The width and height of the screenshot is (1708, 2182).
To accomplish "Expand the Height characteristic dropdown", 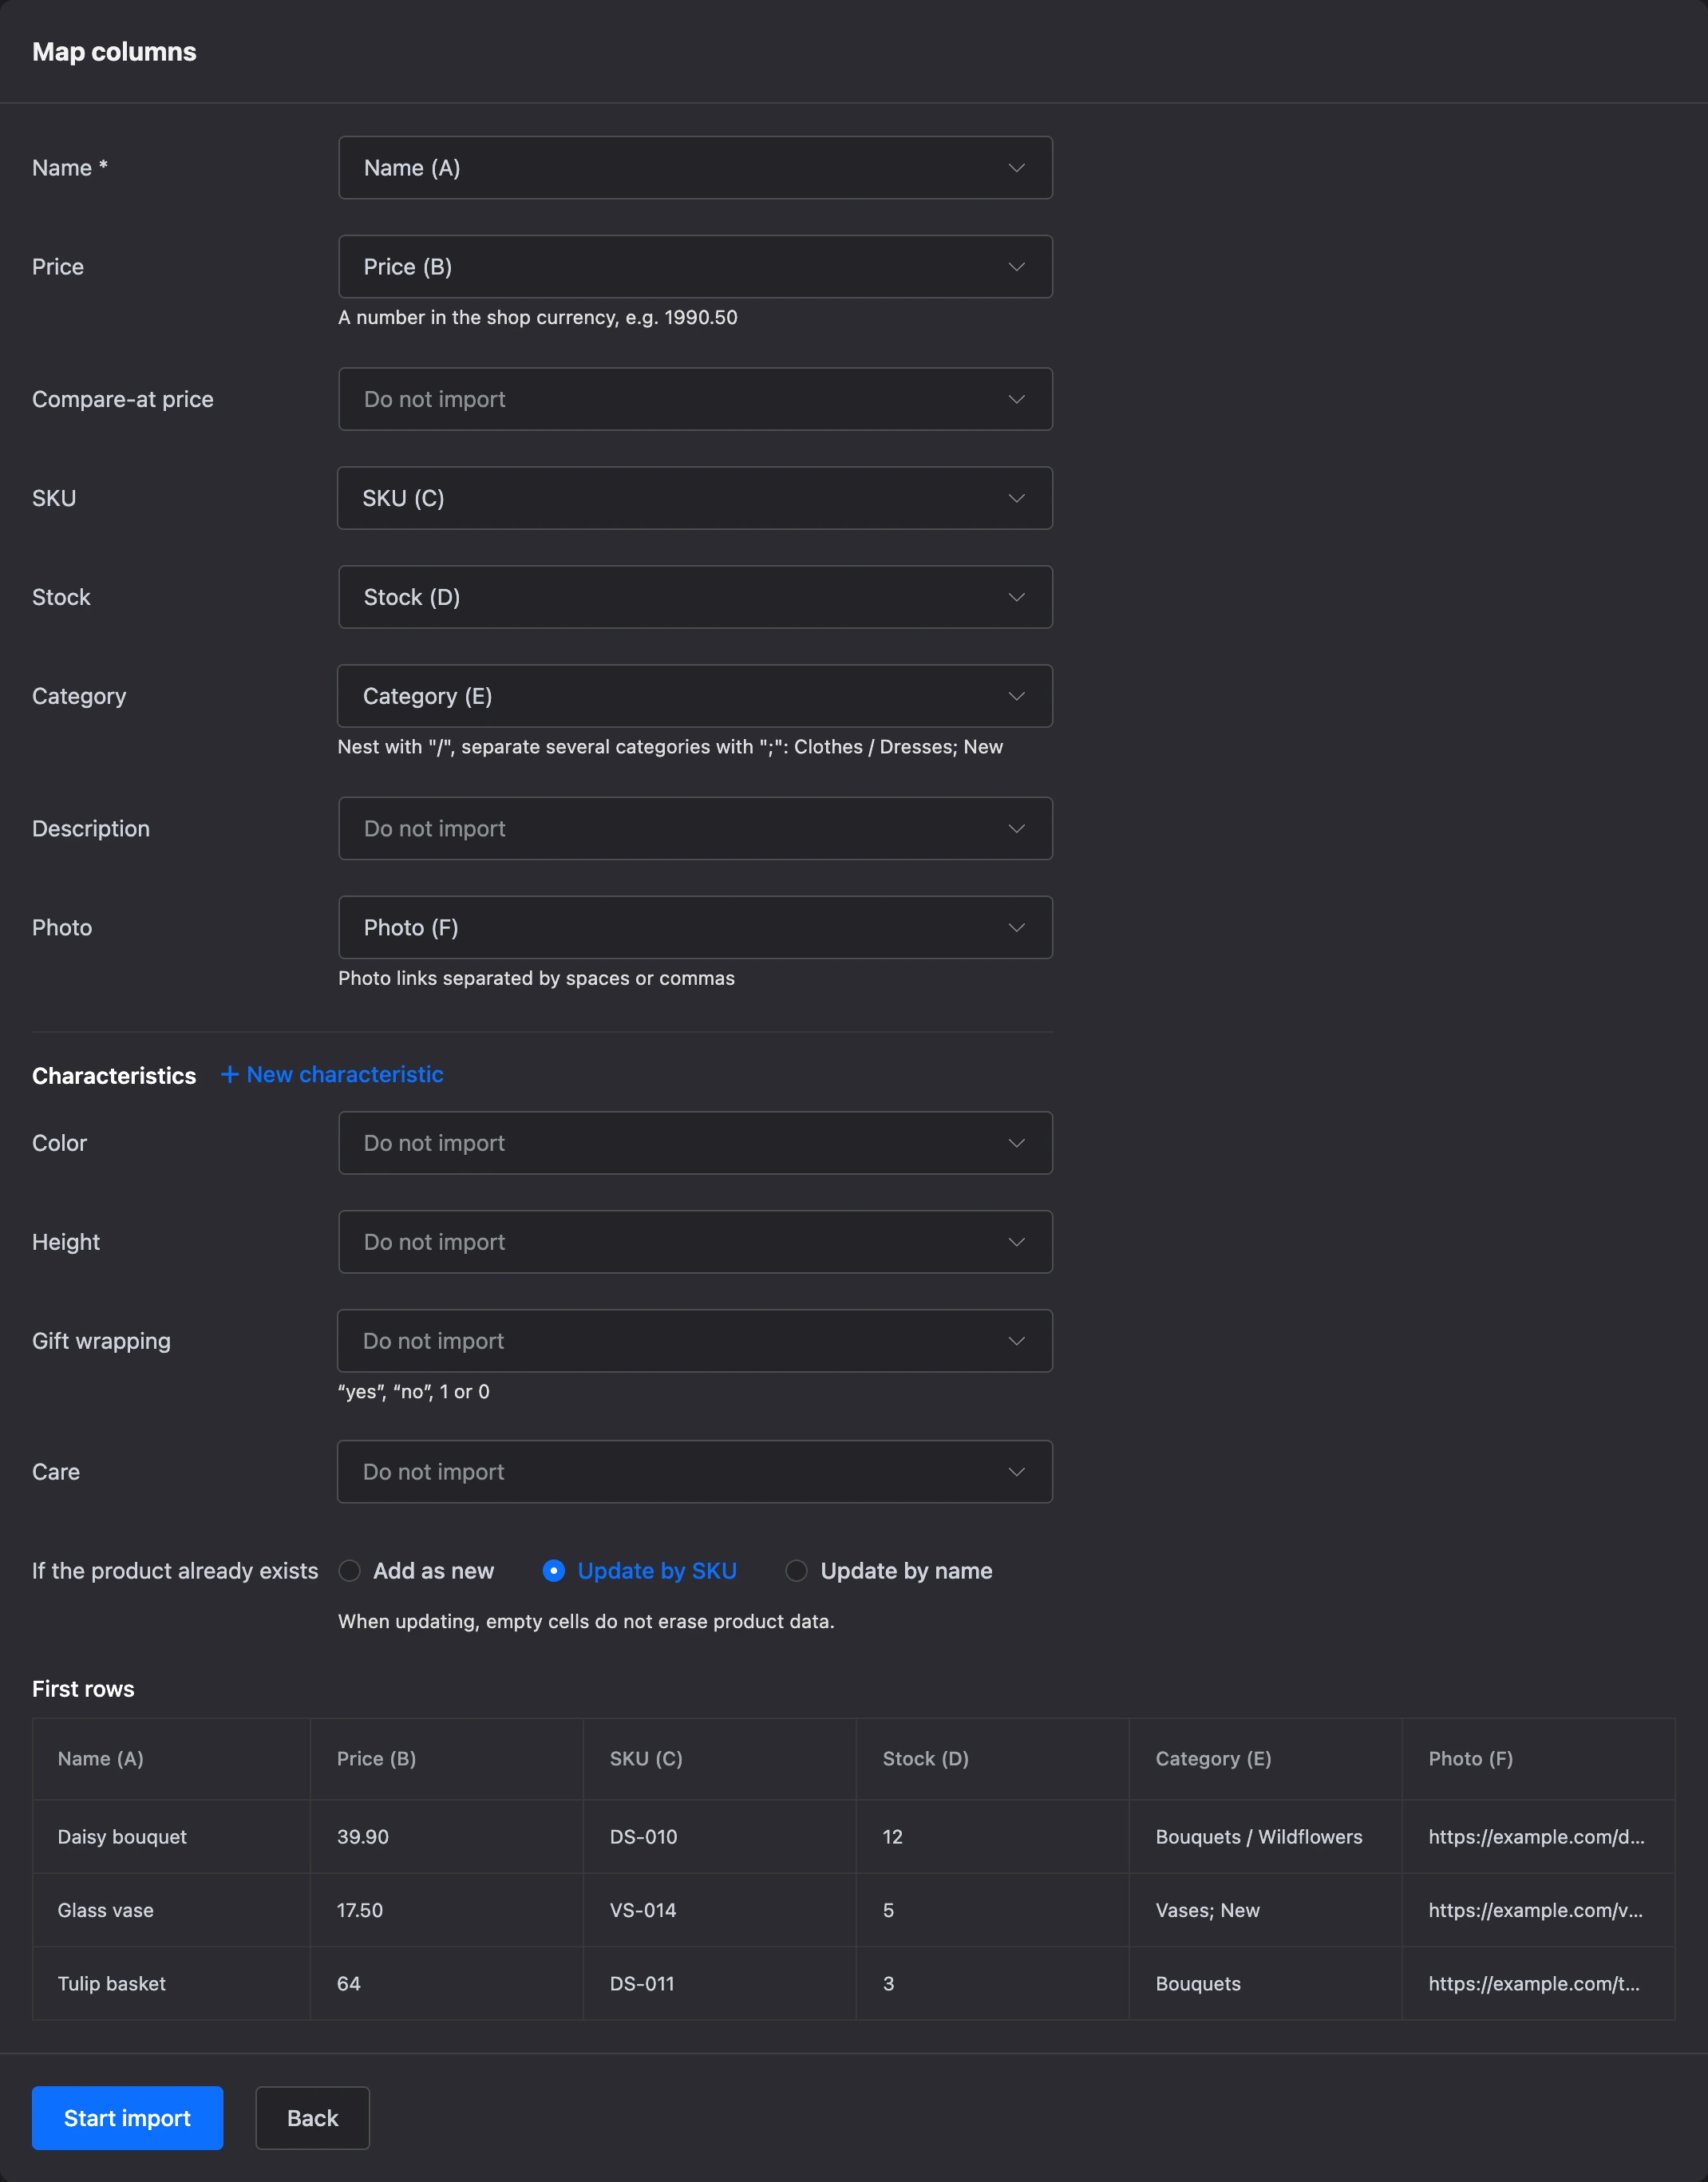I will pos(695,1242).
